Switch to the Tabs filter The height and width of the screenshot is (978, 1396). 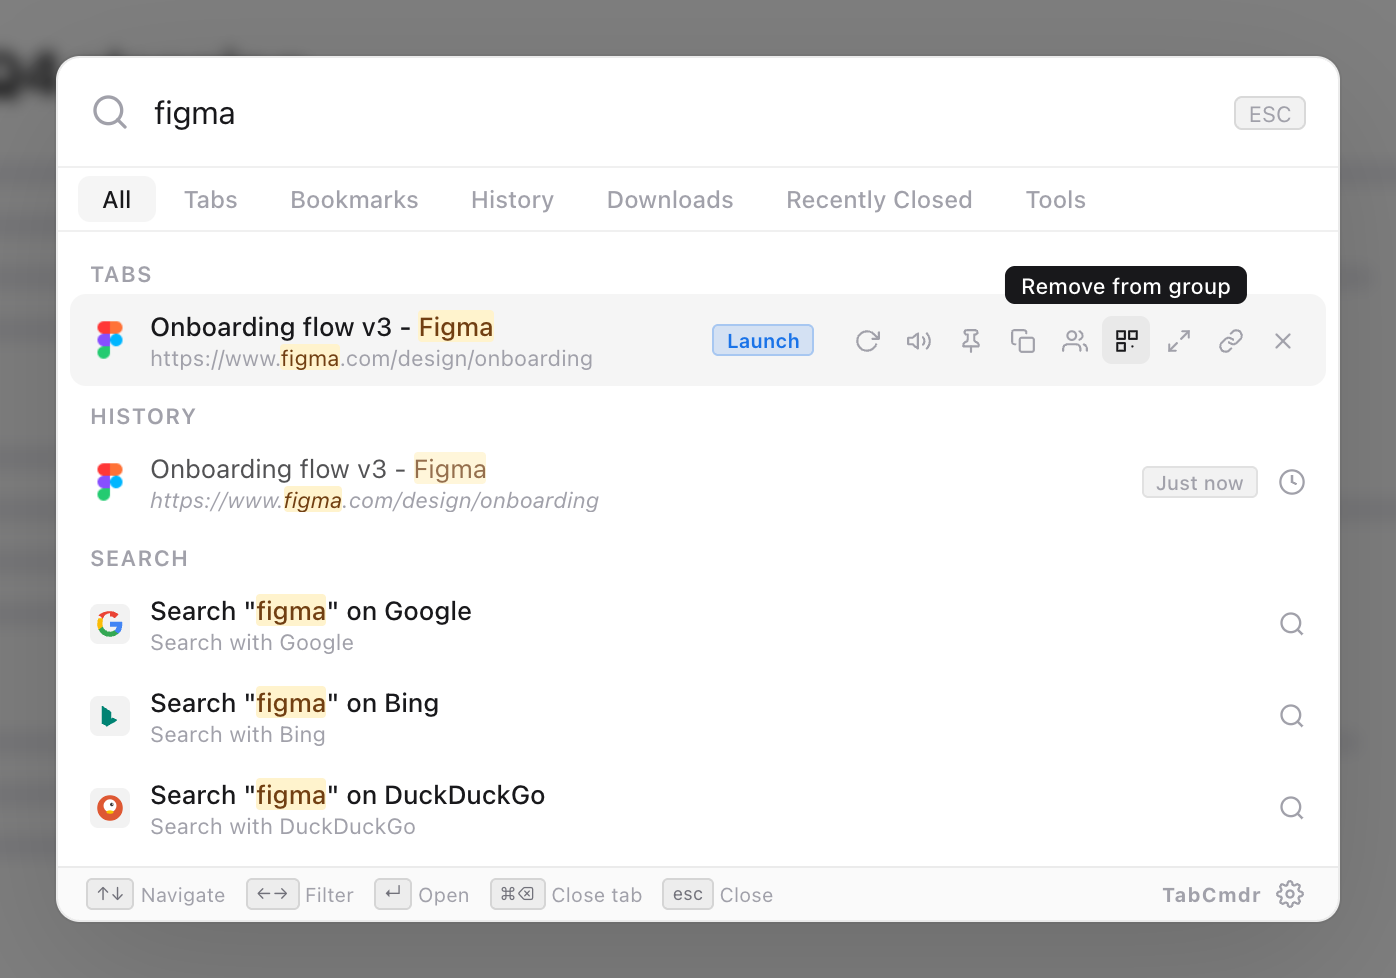[211, 200]
